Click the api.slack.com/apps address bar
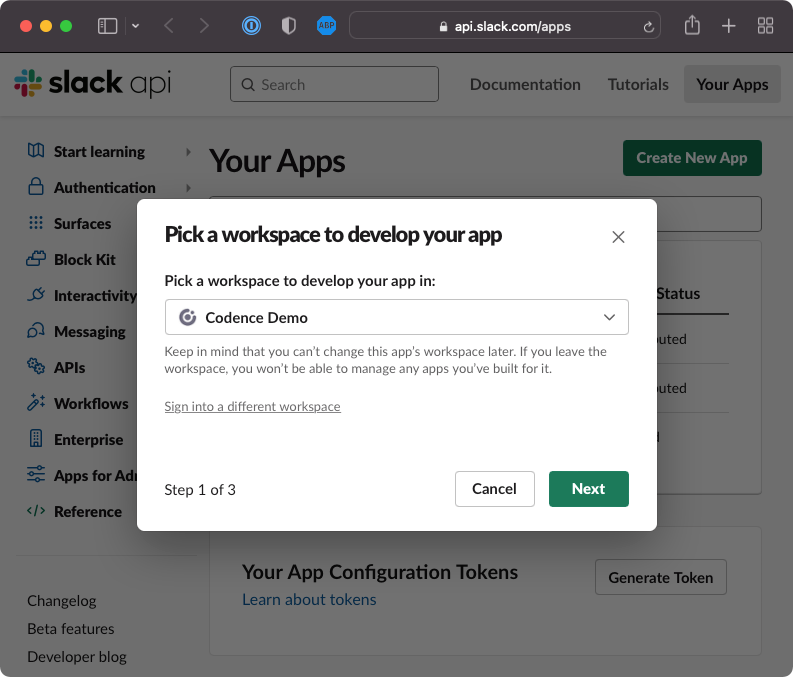The width and height of the screenshot is (793, 677). (x=504, y=26)
